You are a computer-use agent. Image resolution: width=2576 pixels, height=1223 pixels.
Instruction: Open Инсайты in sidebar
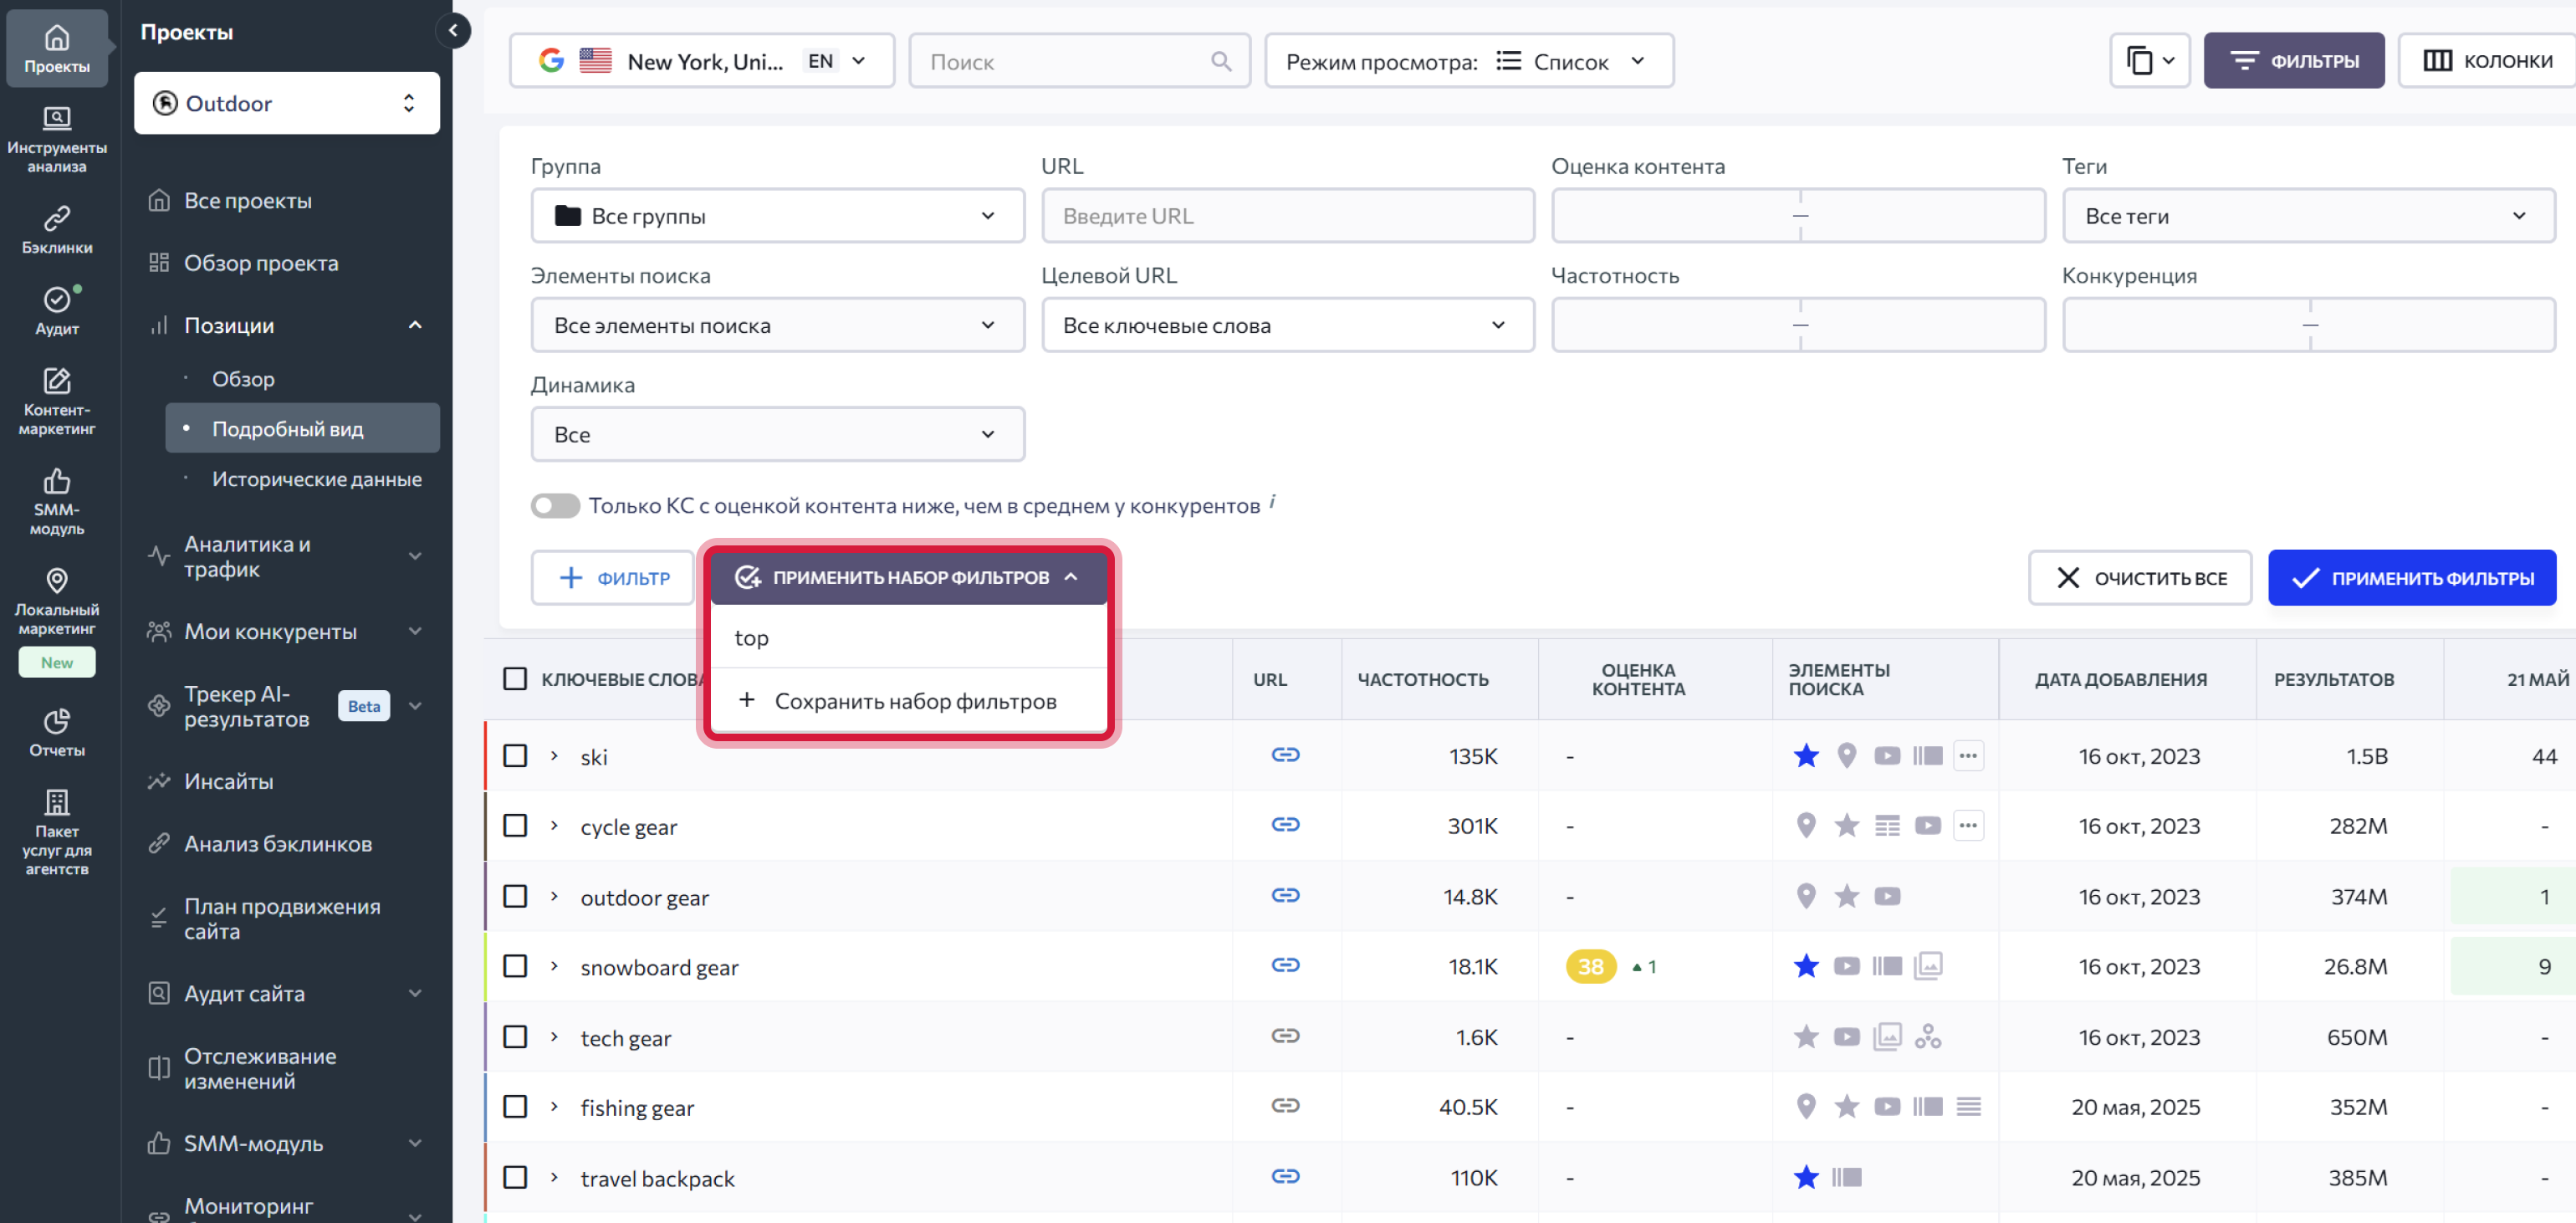click(228, 781)
